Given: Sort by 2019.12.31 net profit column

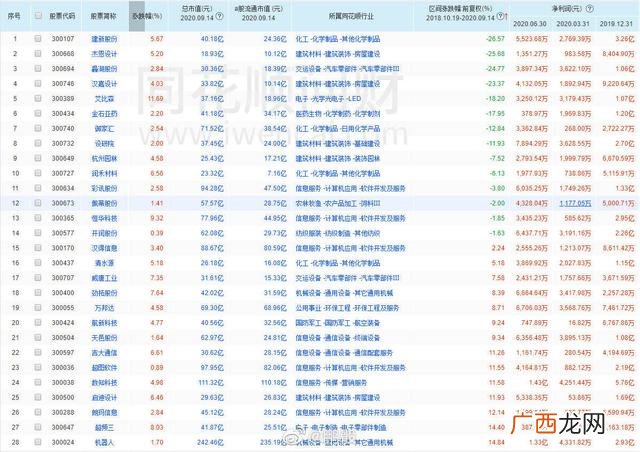Looking at the screenshot, I should (616, 24).
